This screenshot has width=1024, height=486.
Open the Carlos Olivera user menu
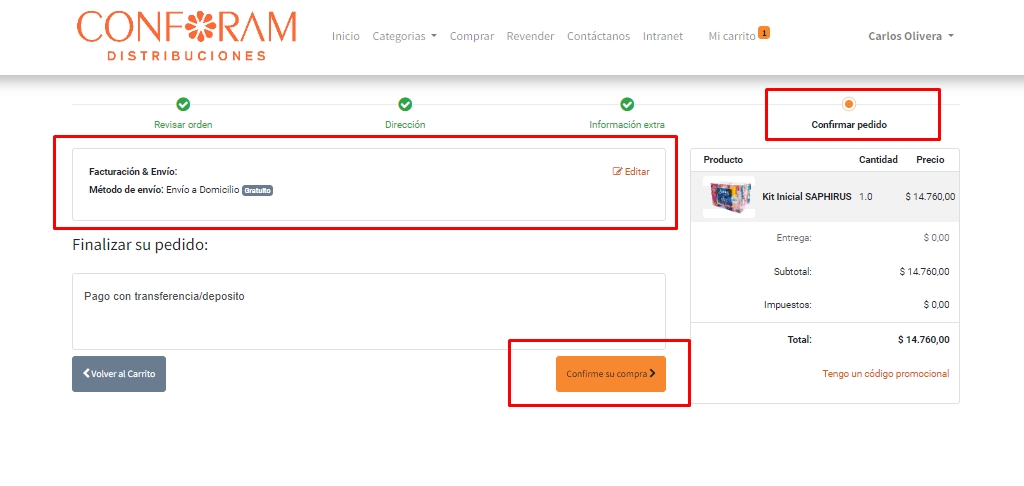point(910,36)
